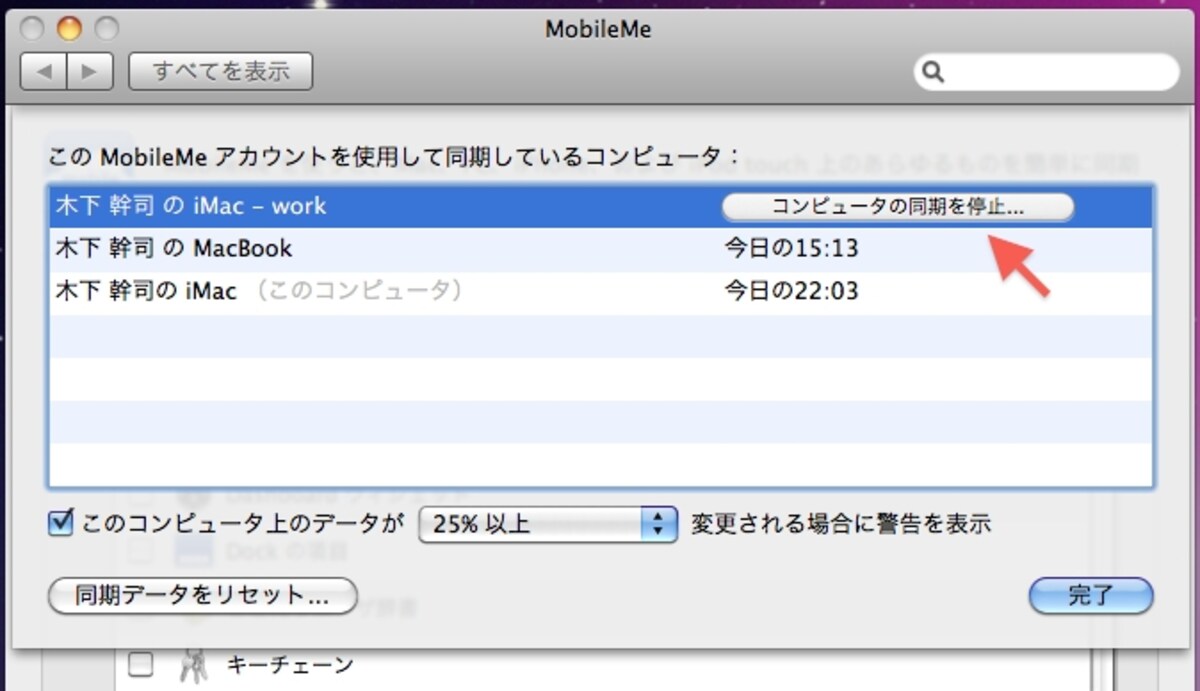The image size is (1200, 691).
Task: Click the yellow minimize window button
Action: (x=69, y=29)
